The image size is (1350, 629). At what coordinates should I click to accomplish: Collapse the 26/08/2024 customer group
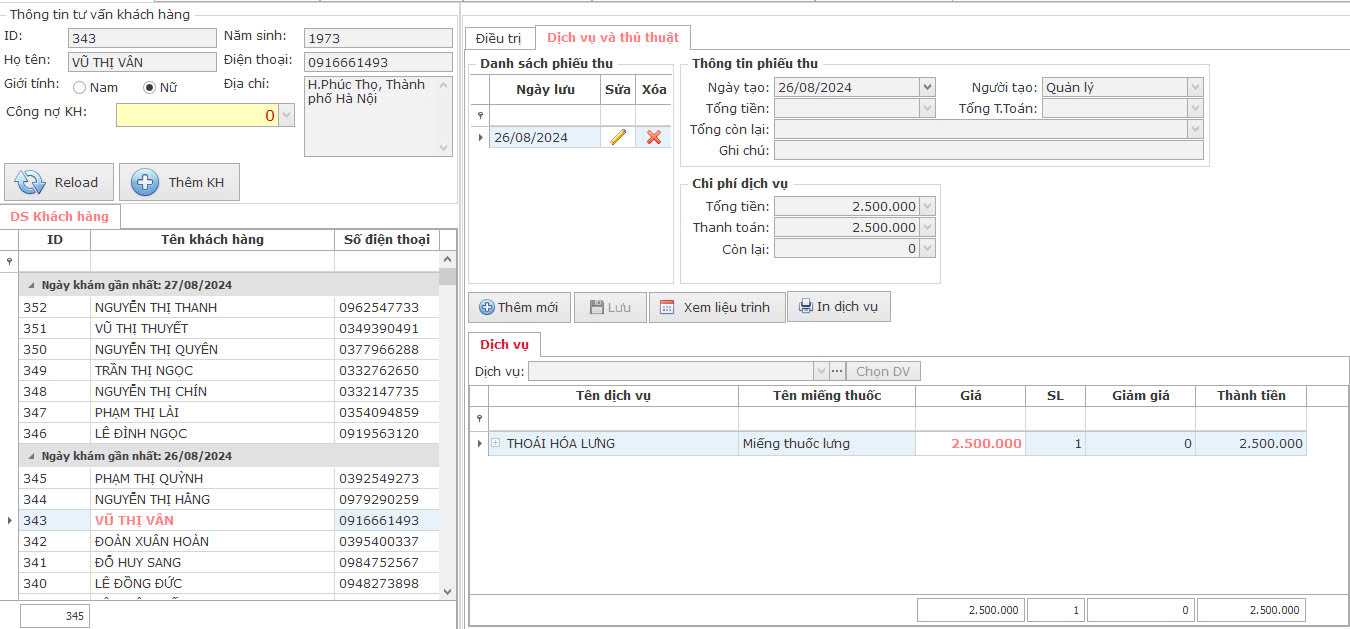(30, 456)
